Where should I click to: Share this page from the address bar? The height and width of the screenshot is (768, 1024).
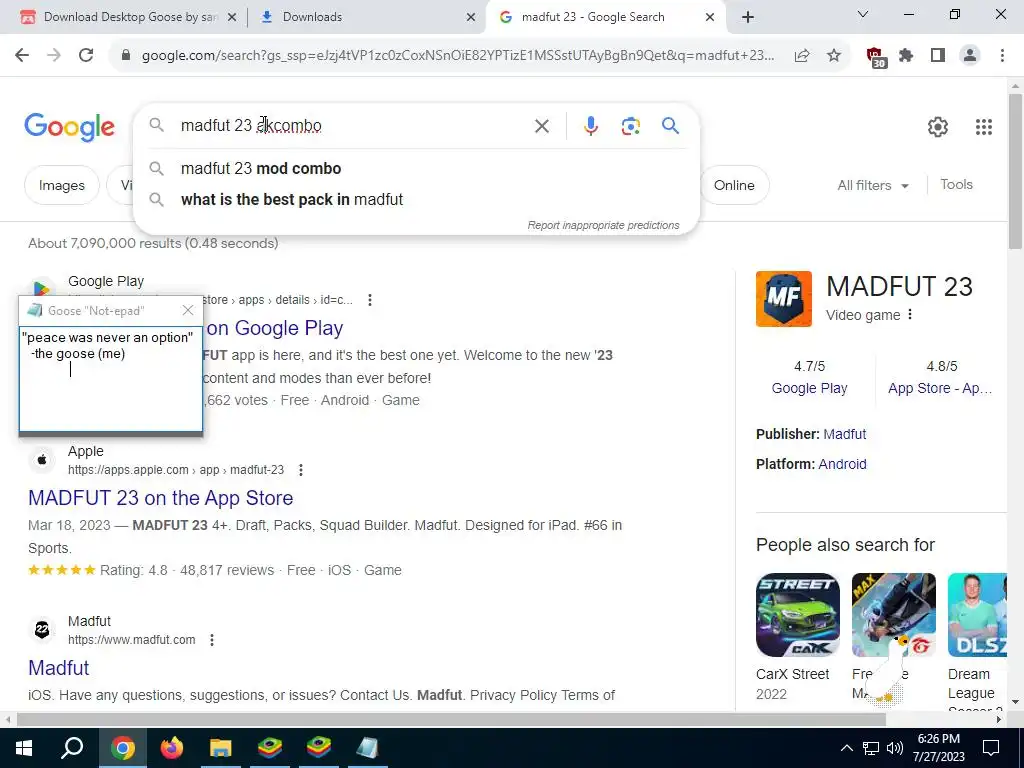click(x=802, y=56)
